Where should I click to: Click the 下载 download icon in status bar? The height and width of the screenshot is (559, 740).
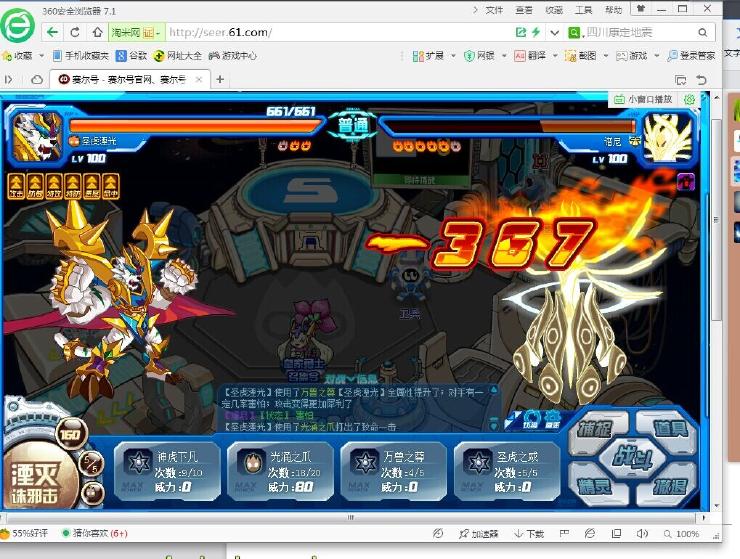[529, 534]
